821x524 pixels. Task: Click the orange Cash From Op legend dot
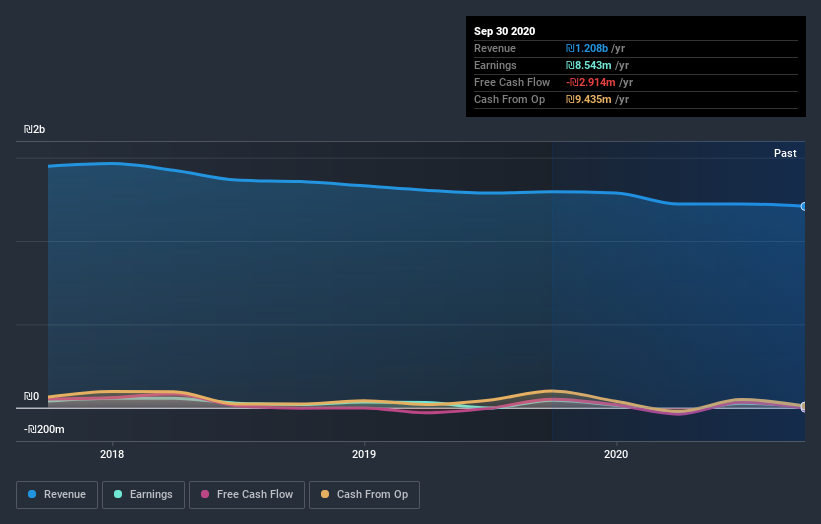click(x=325, y=494)
